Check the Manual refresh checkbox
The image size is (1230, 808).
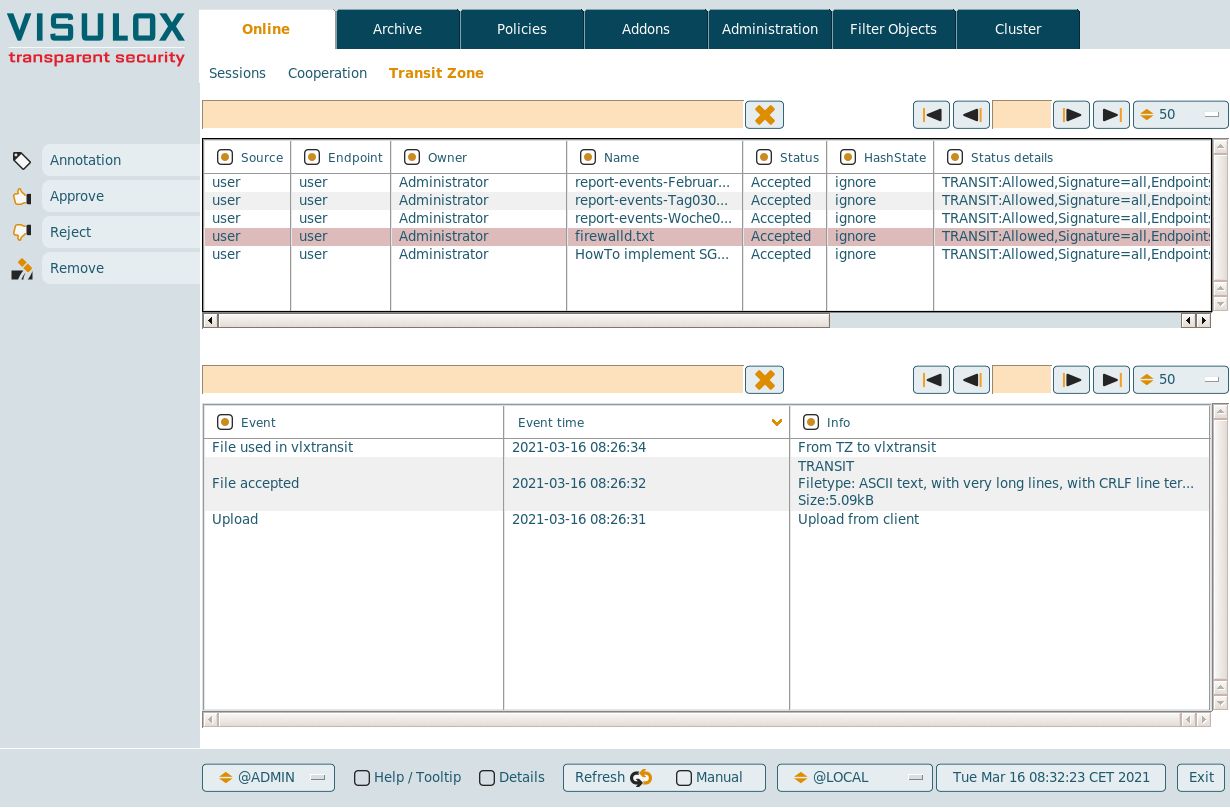point(684,778)
